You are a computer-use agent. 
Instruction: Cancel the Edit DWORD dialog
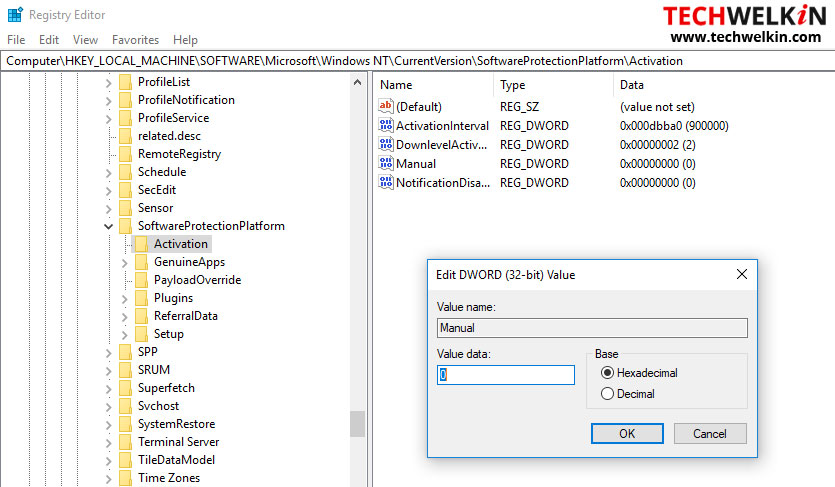coord(710,433)
